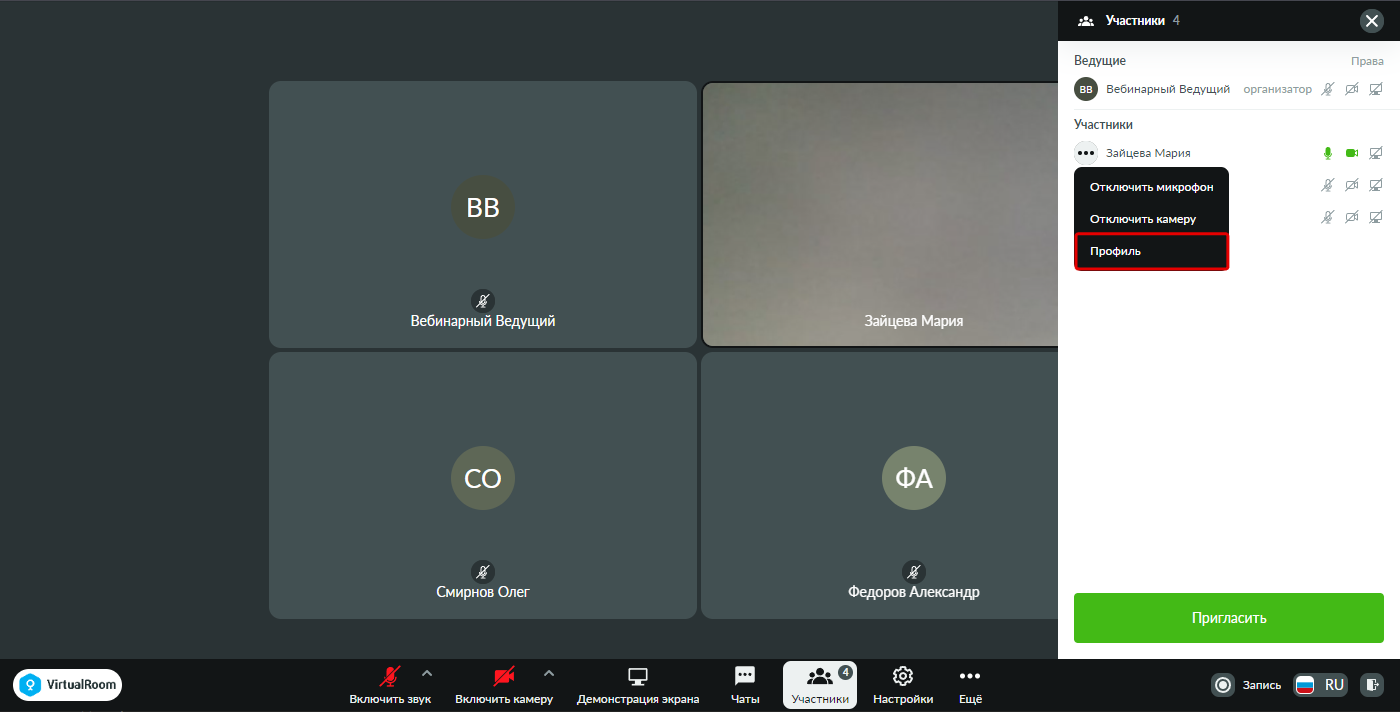Open the Ещё more options menu
This screenshot has width=1400, height=712.
(970, 685)
